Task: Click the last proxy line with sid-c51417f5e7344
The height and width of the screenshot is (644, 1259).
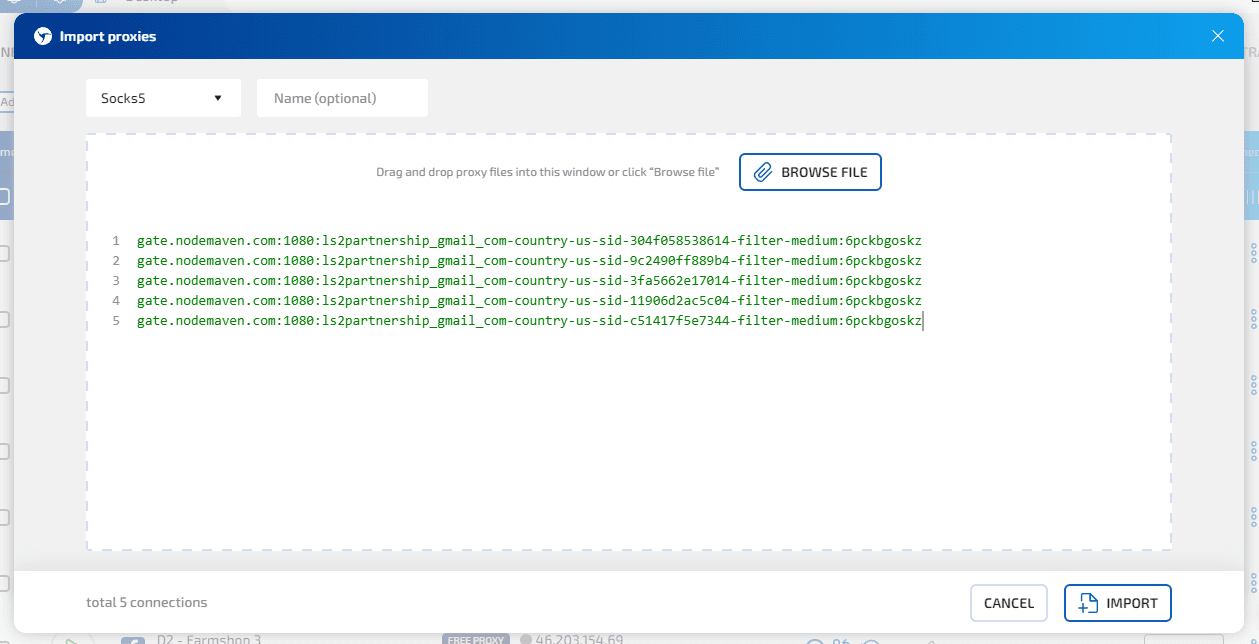Action: tap(528, 321)
